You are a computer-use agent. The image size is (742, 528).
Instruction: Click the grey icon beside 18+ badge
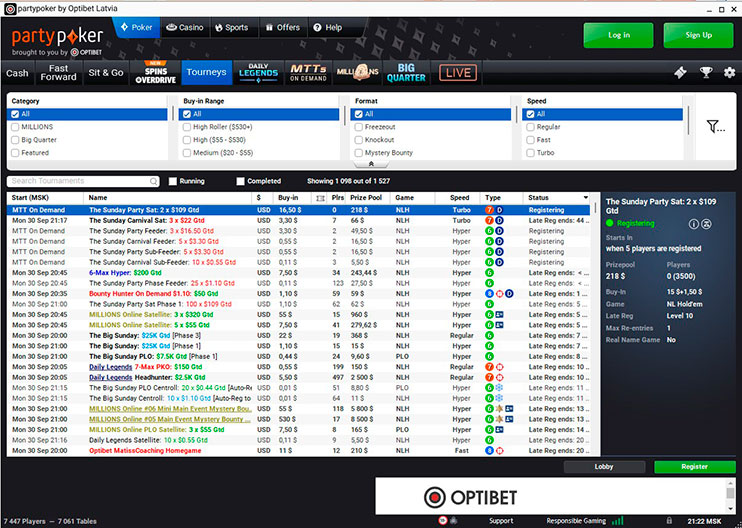pos(453,520)
